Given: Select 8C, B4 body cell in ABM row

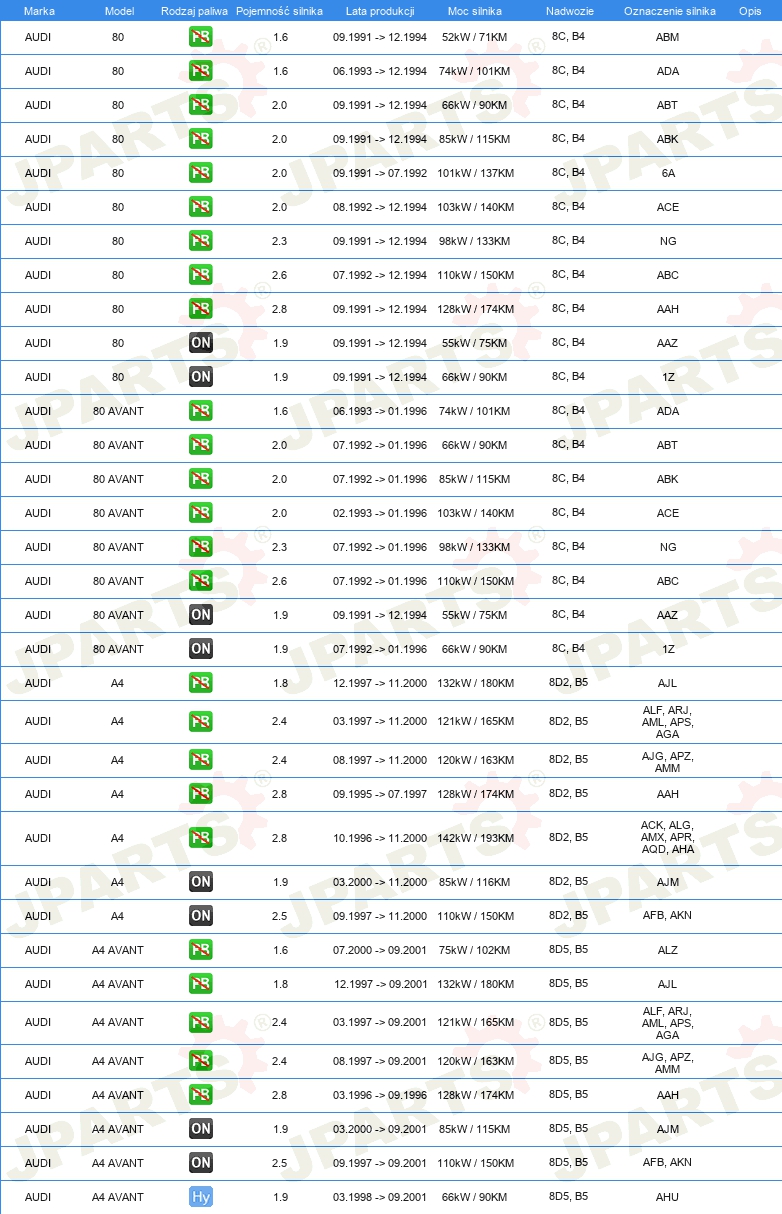Looking at the screenshot, I should coord(568,36).
